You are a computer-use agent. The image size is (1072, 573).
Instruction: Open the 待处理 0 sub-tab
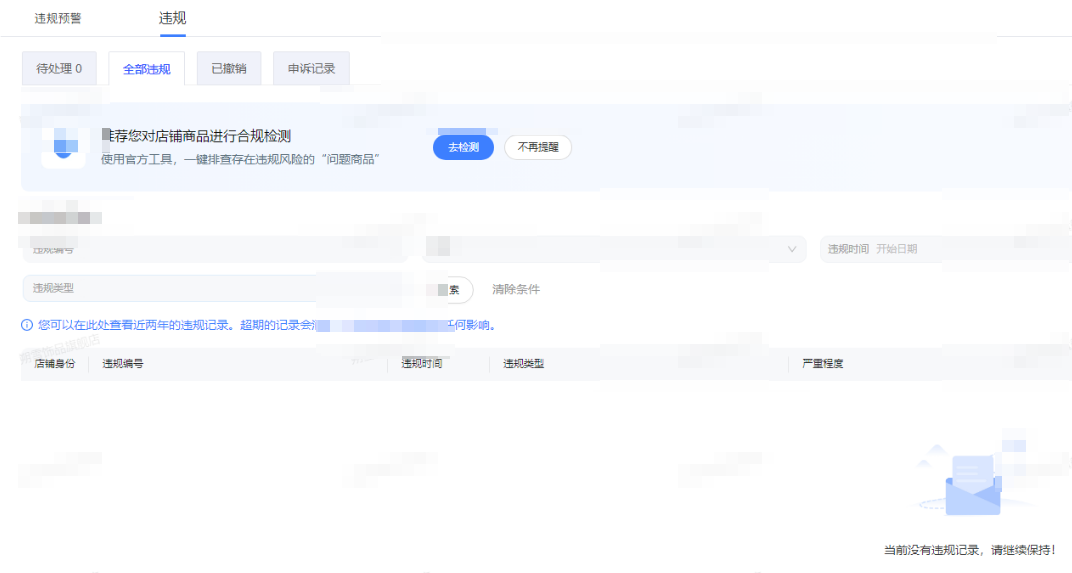click(59, 69)
